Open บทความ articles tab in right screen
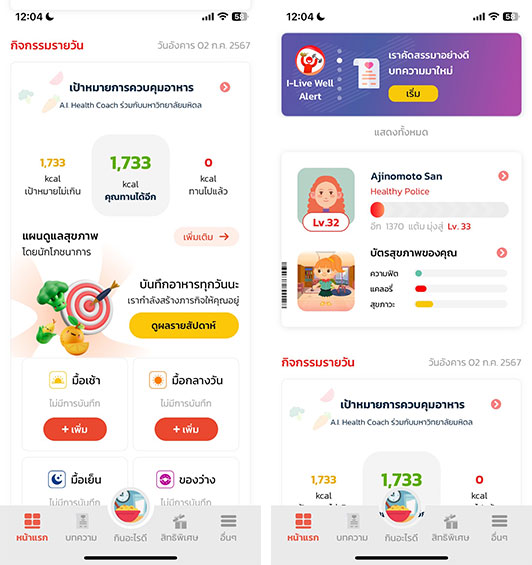 (352, 527)
